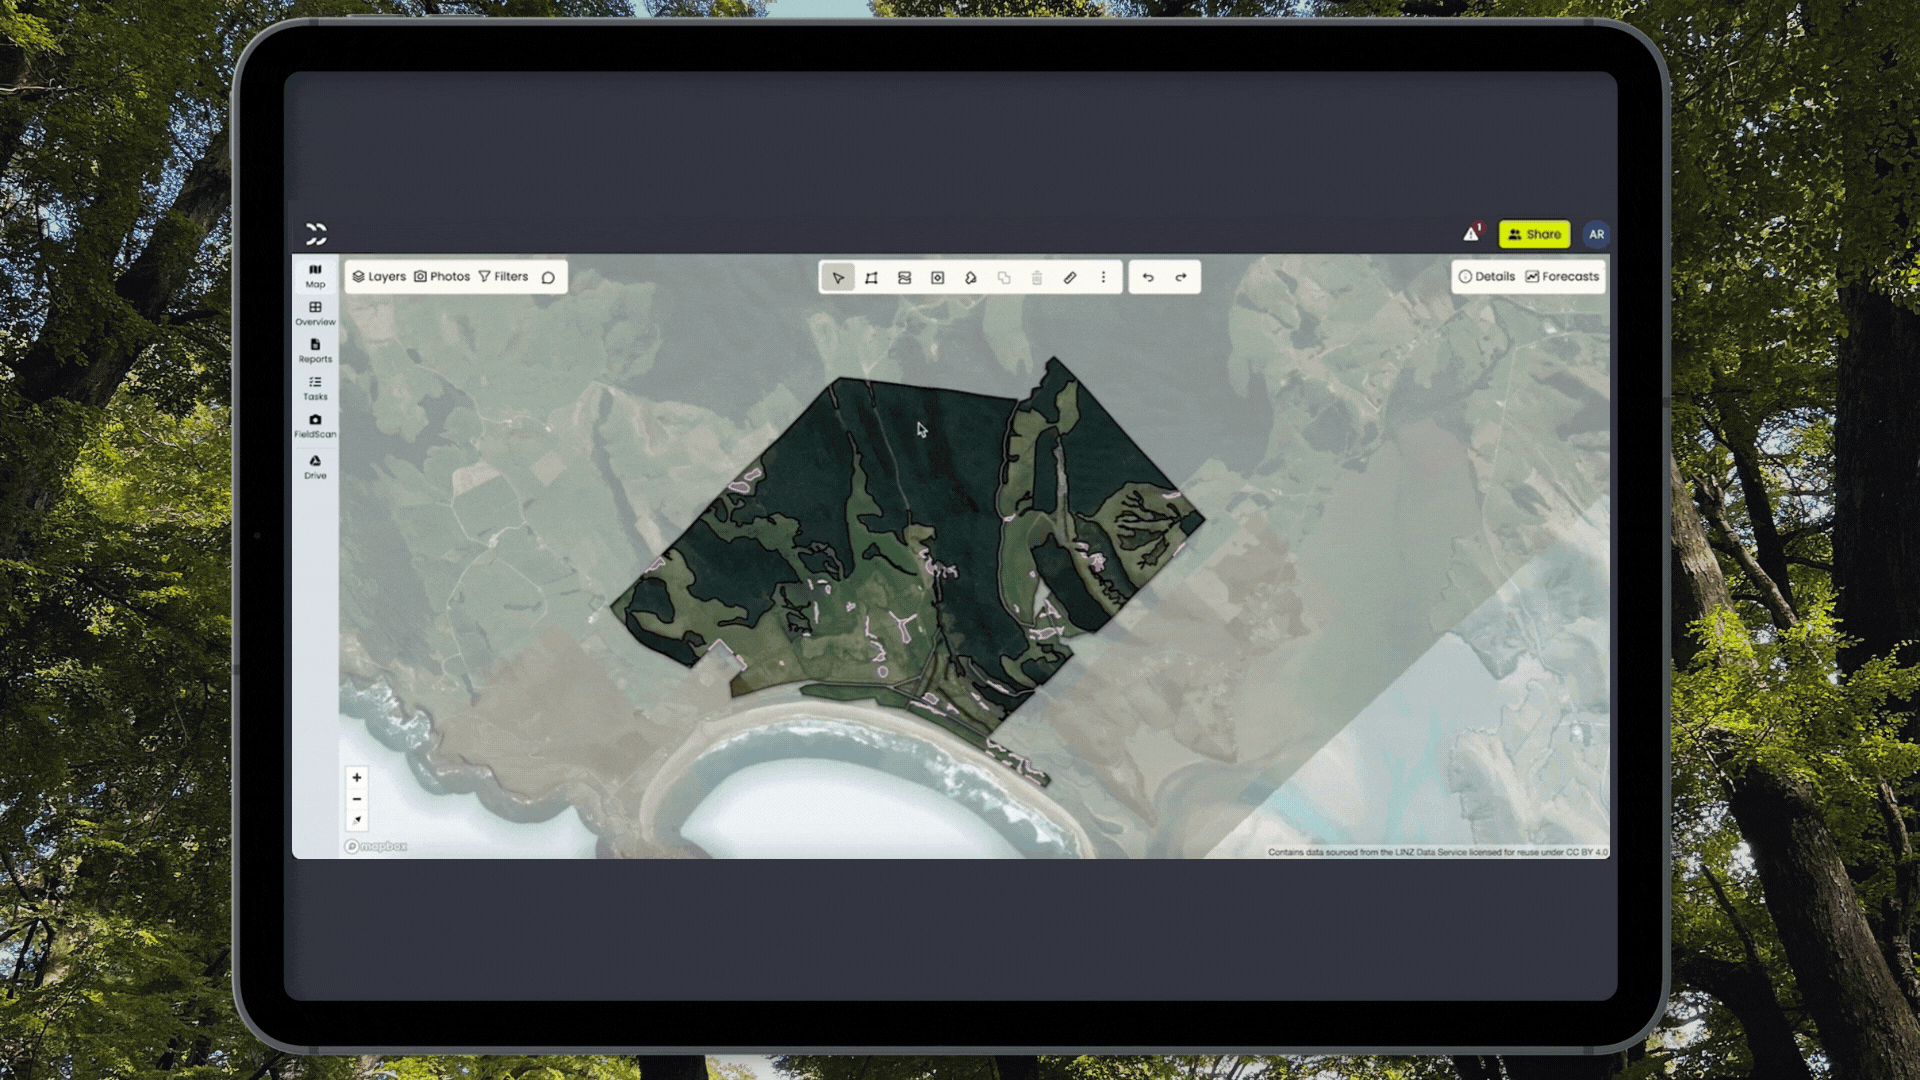
Task: Click the trash delete icon
Action: click(x=1037, y=277)
